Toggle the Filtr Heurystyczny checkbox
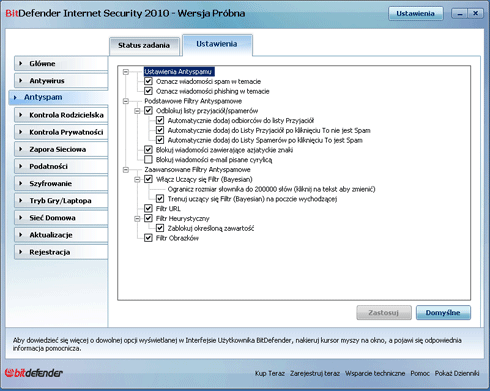The width and height of the screenshot is (490, 391). click(x=148, y=219)
